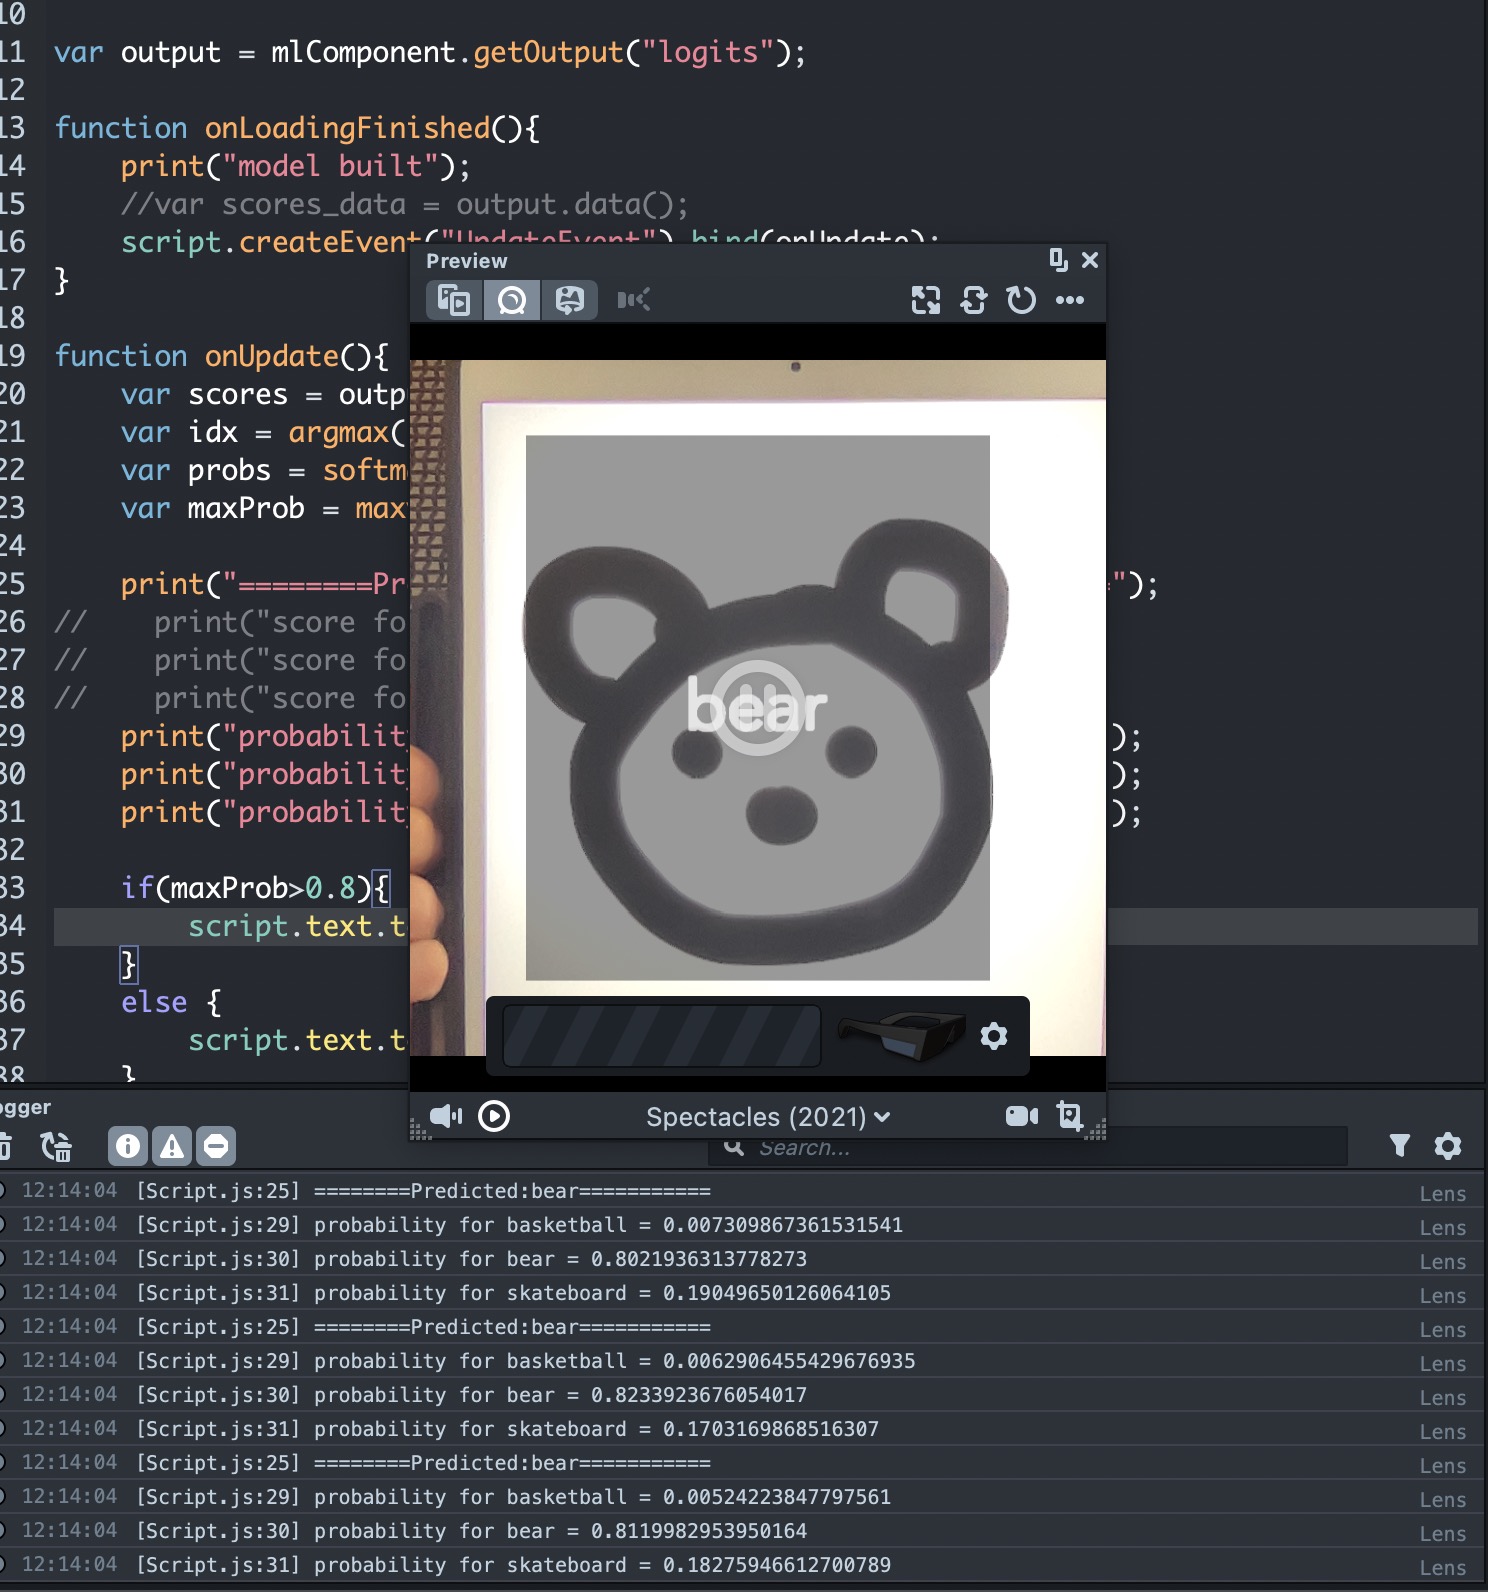Click the striped lens carousel bar
The height and width of the screenshot is (1592, 1488).
pyautogui.click(x=661, y=1036)
